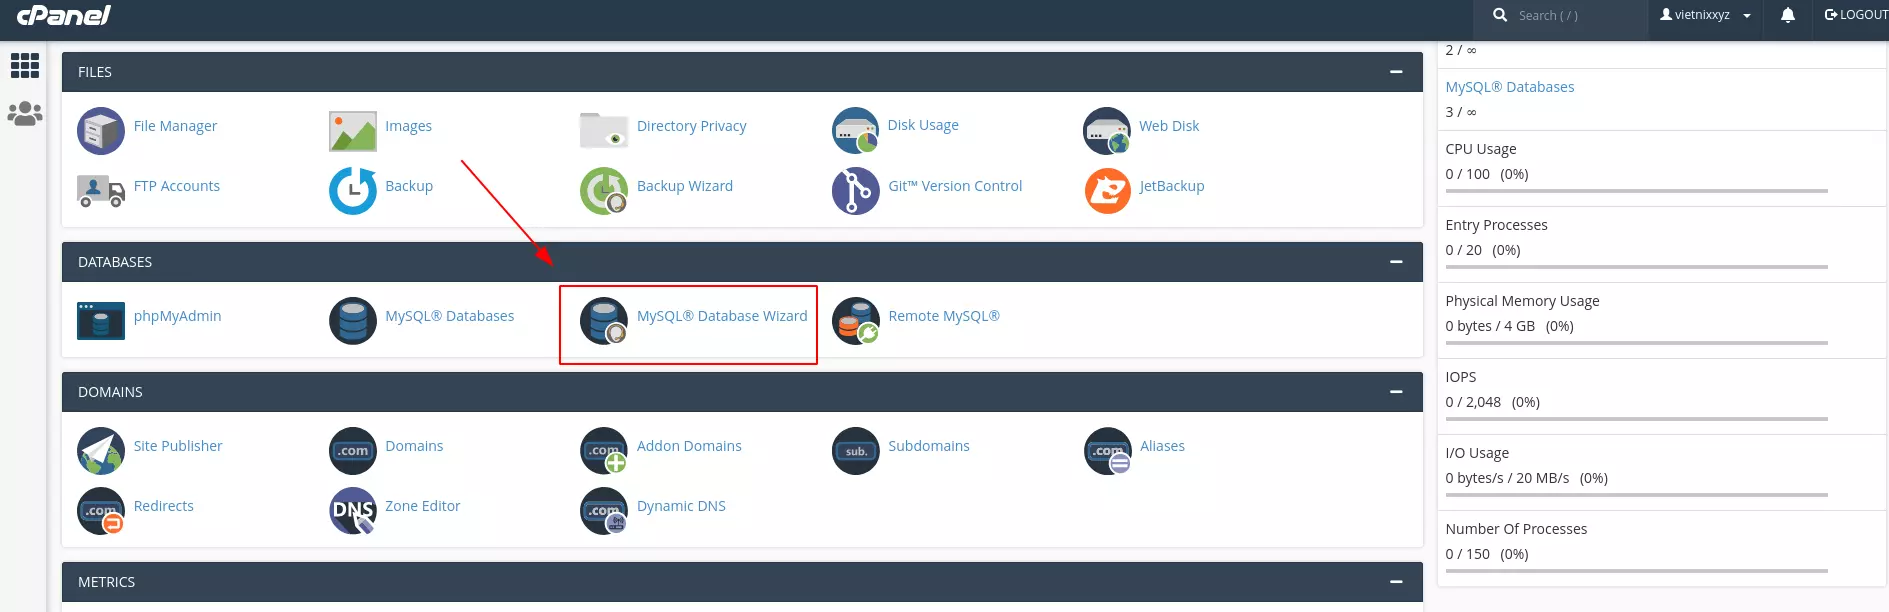This screenshot has height=612, width=1889.
Task: Launch the Backup Wizard icon
Action: [x=604, y=191]
